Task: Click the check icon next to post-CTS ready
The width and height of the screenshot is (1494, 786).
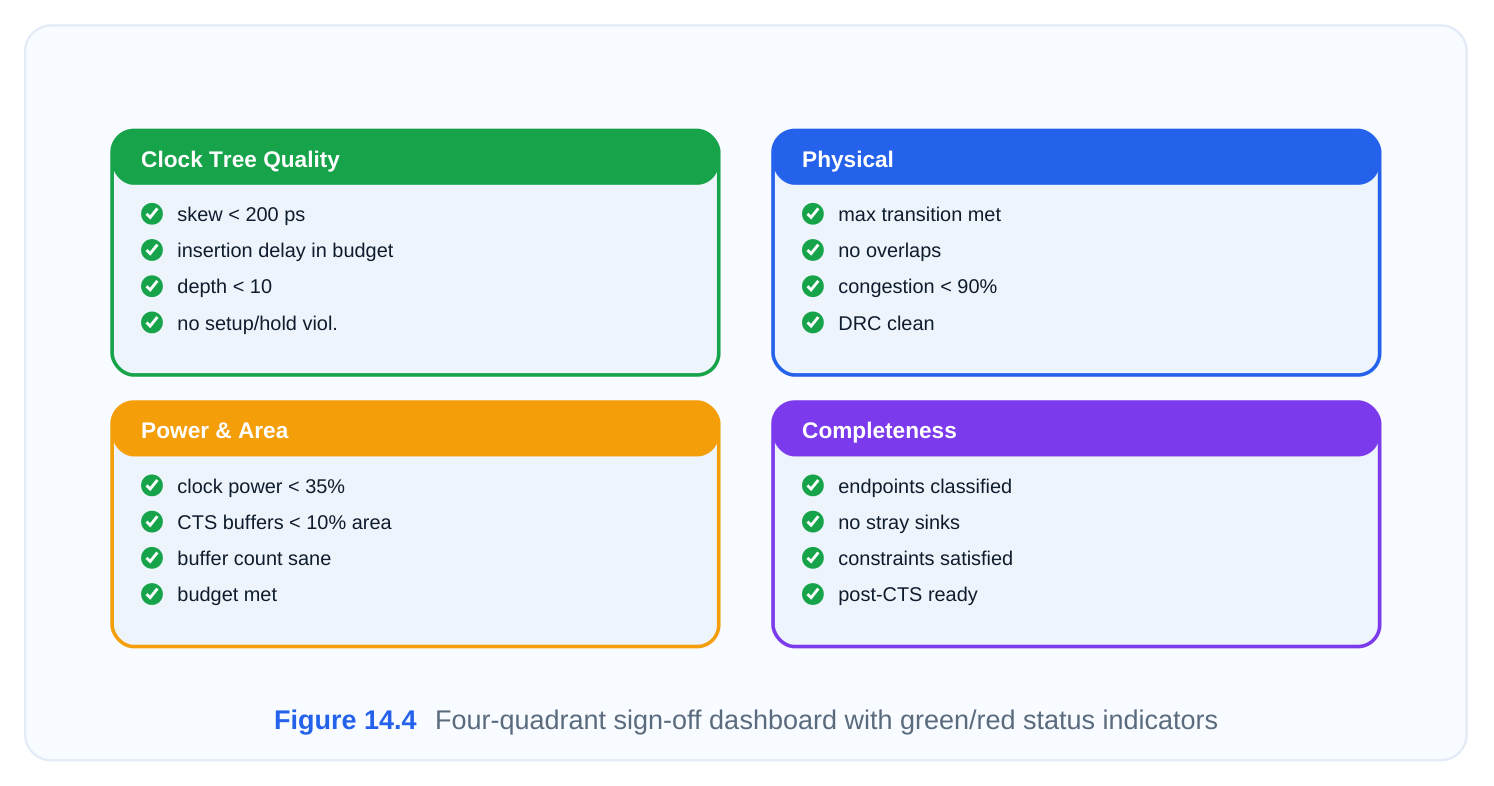Action: pos(813,594)
